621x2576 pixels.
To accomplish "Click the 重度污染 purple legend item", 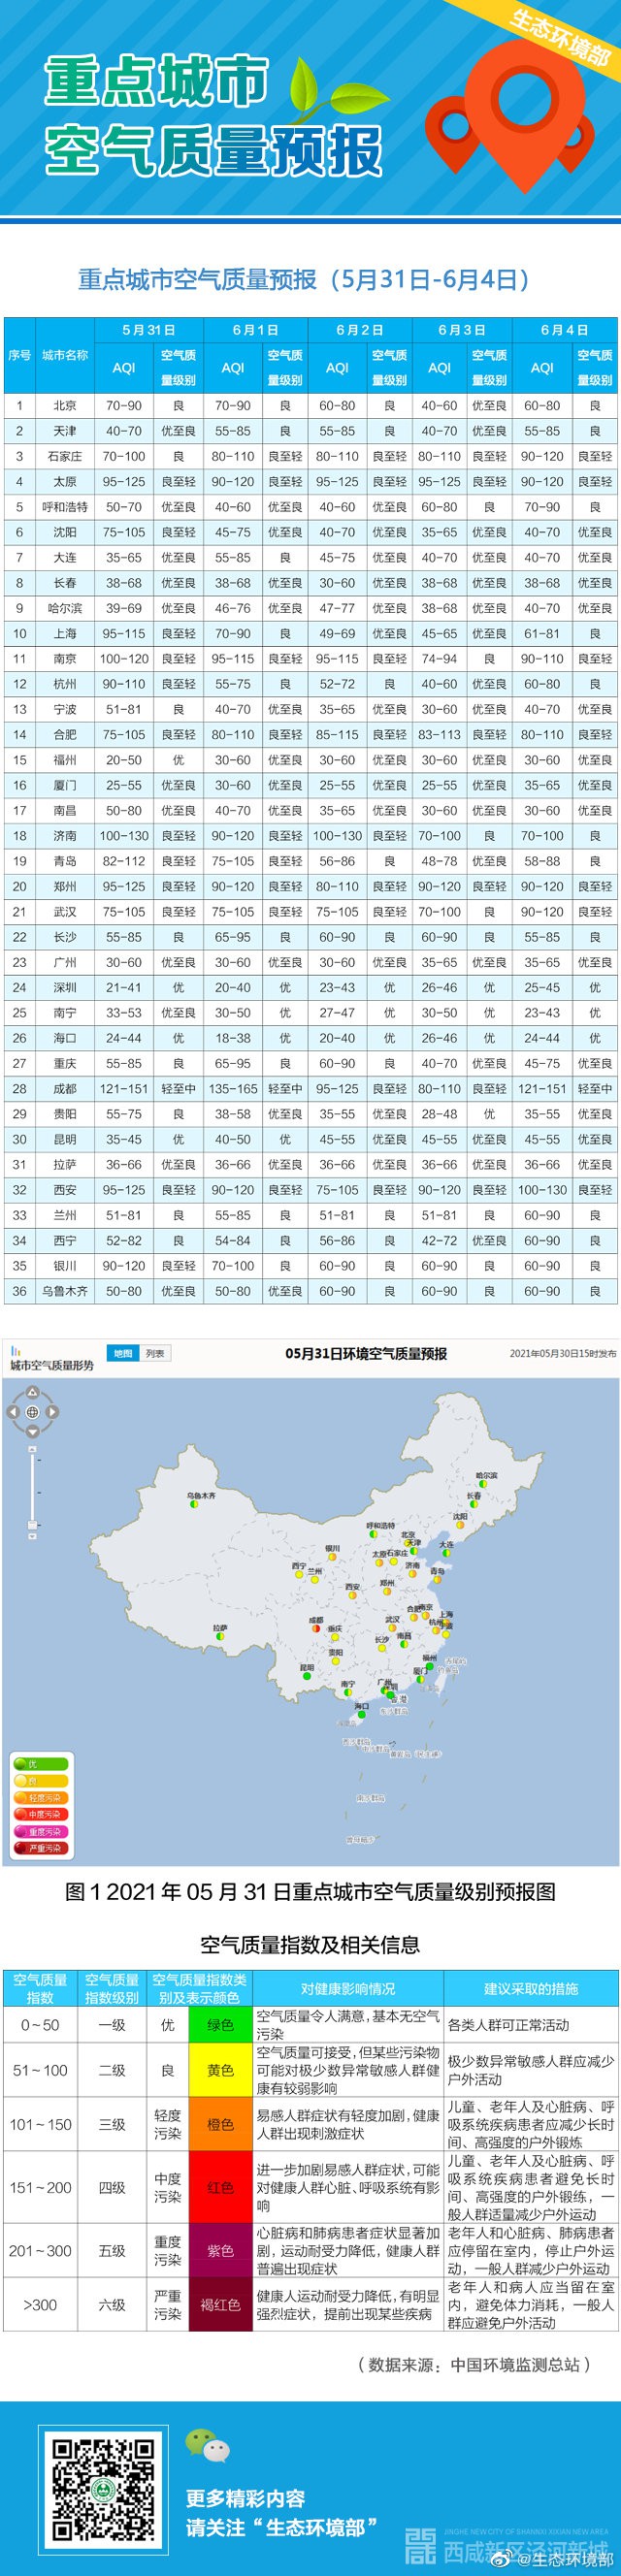I will (40, 1831).
